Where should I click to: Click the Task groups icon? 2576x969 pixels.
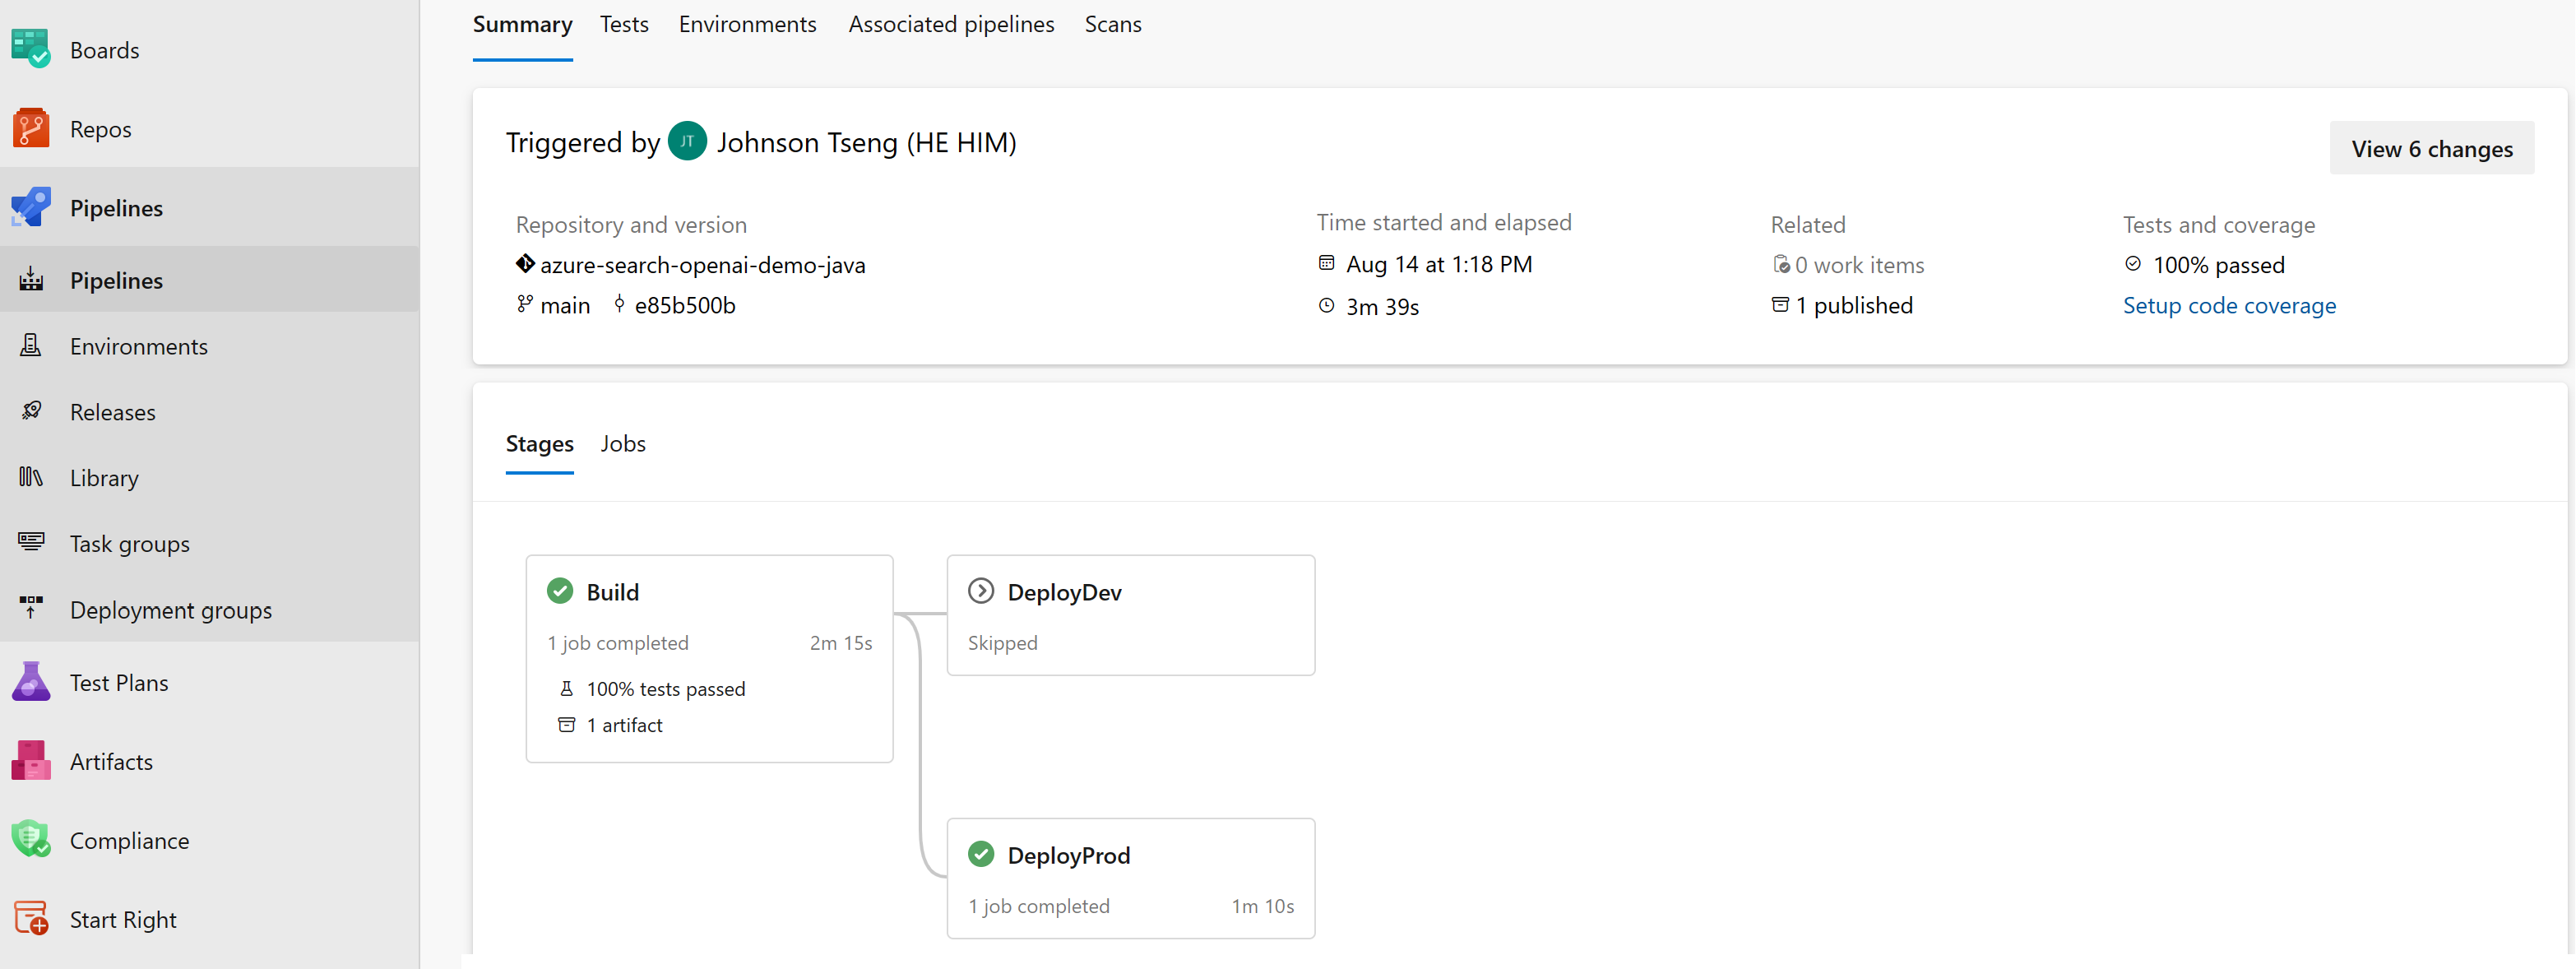tap(31, 543)
